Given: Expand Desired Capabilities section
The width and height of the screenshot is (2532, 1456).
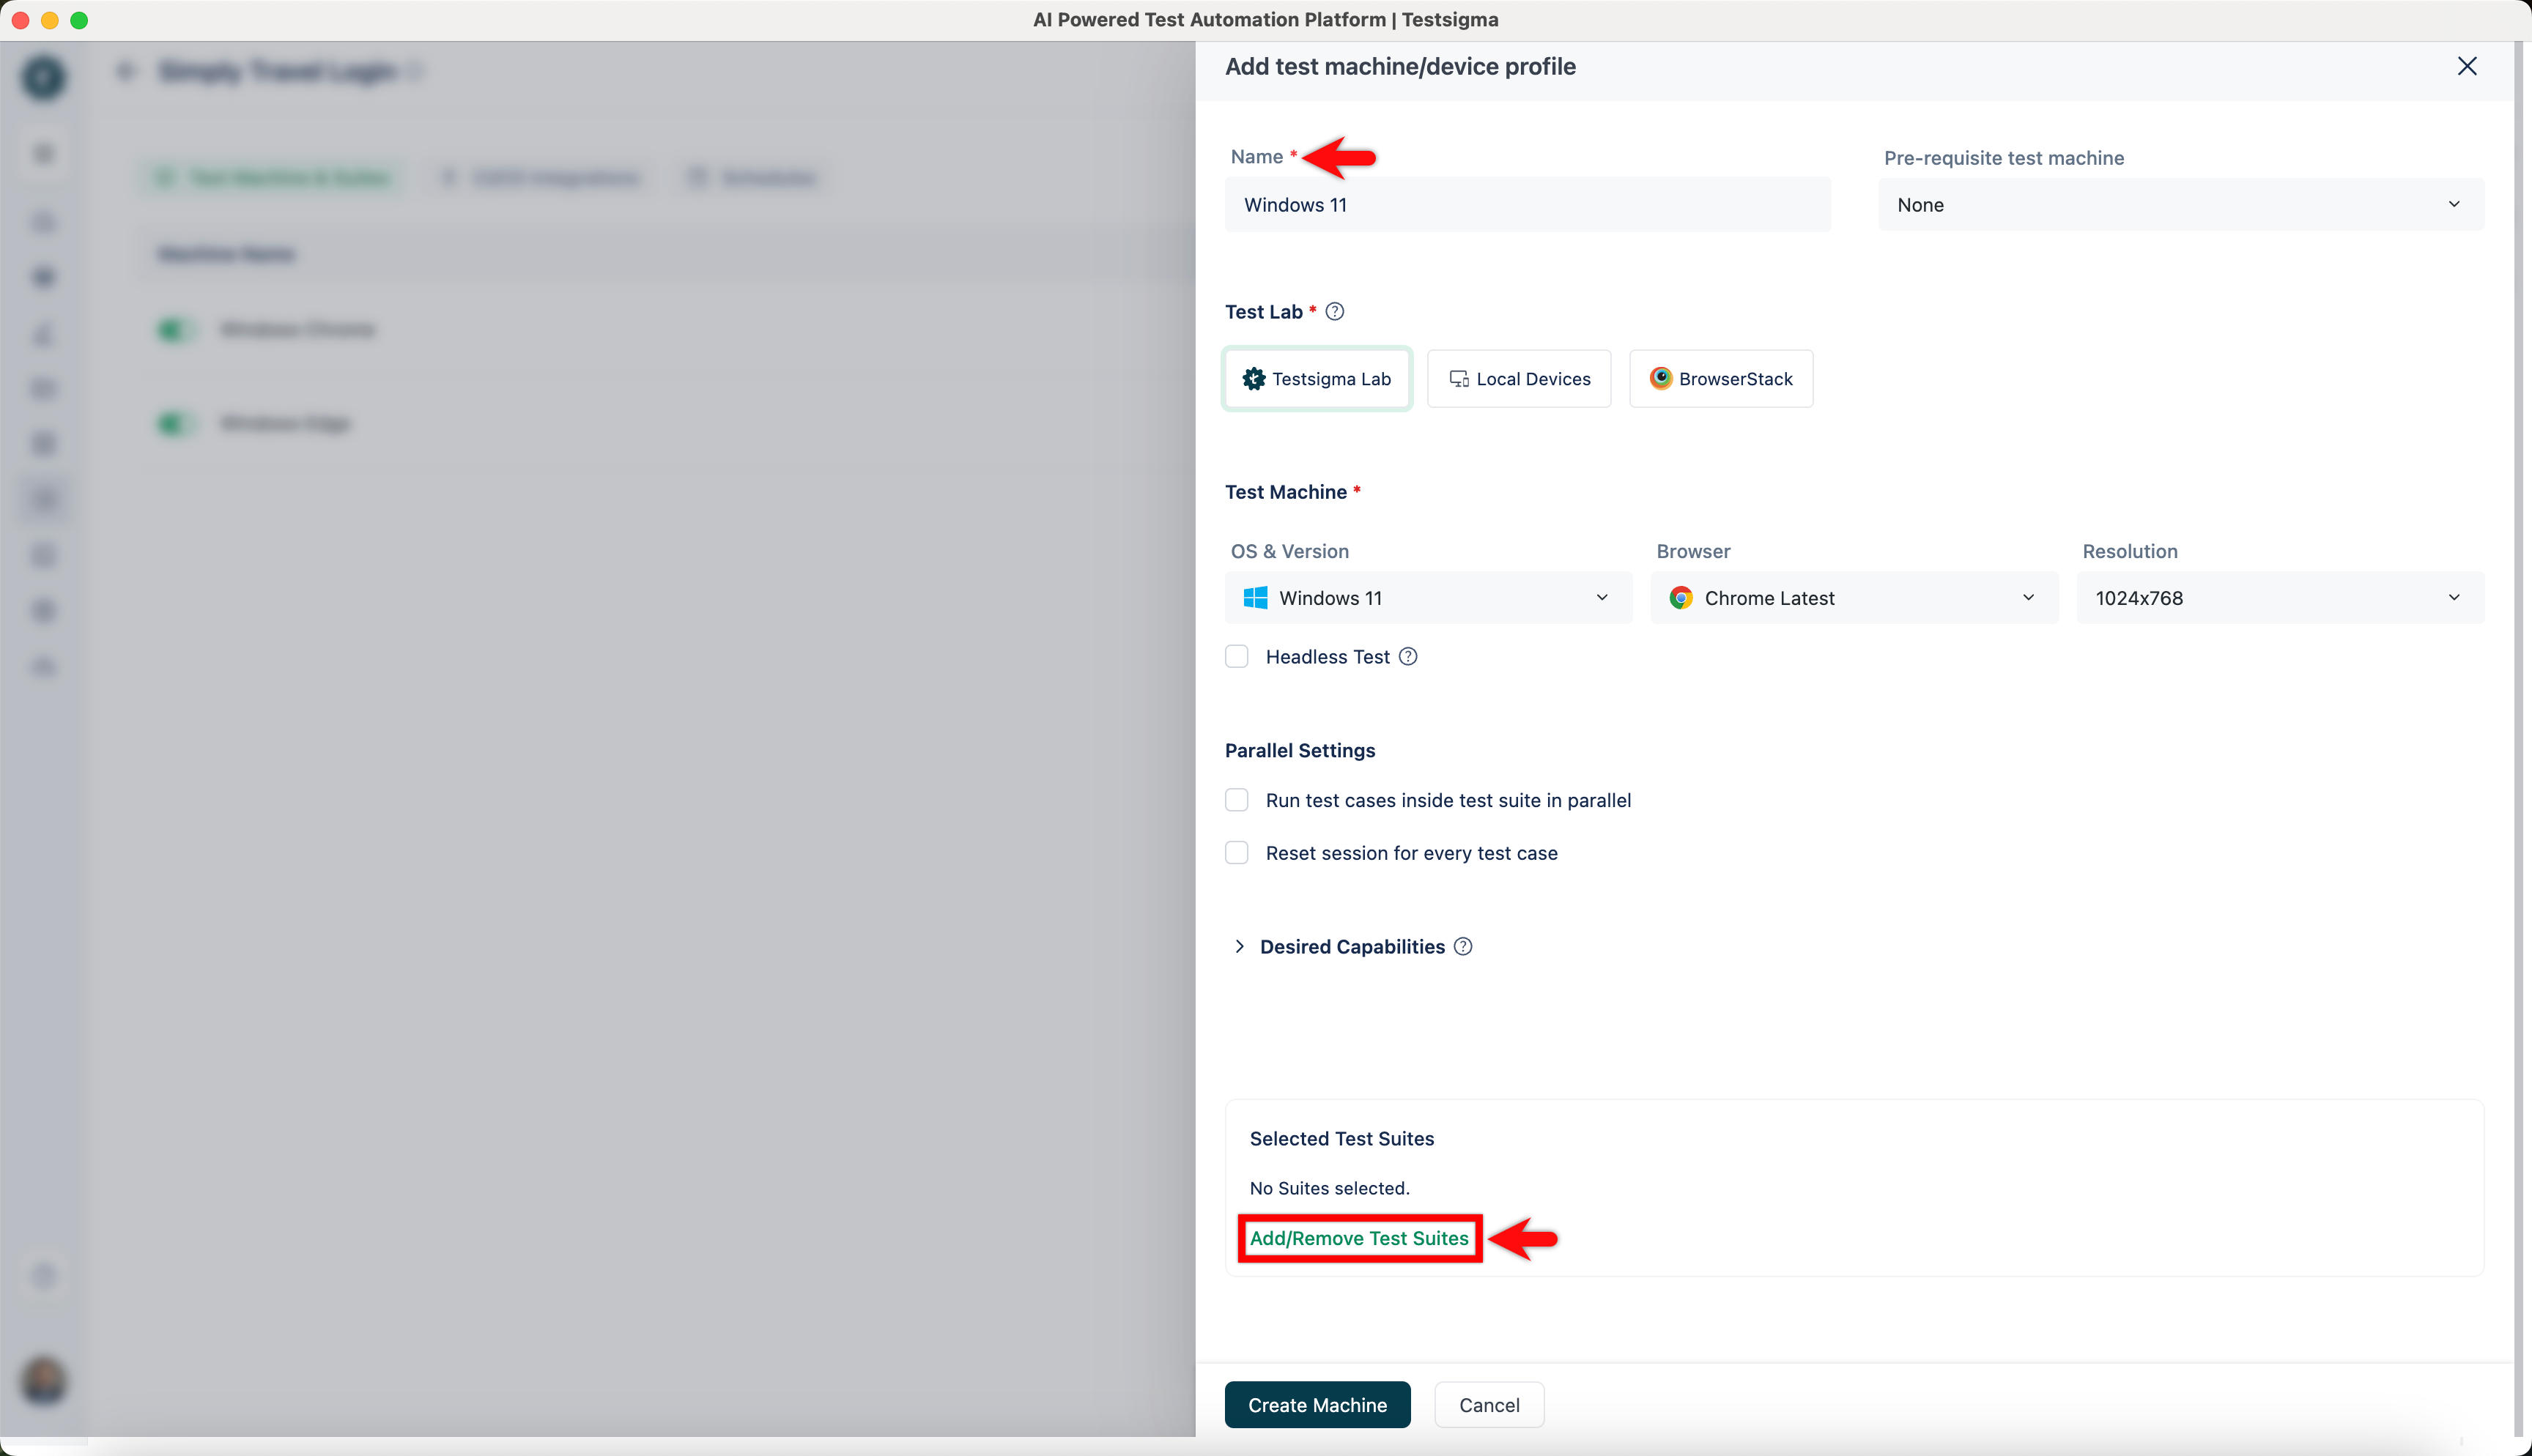Looking at the screenshot, I should tap(1240, 947).
